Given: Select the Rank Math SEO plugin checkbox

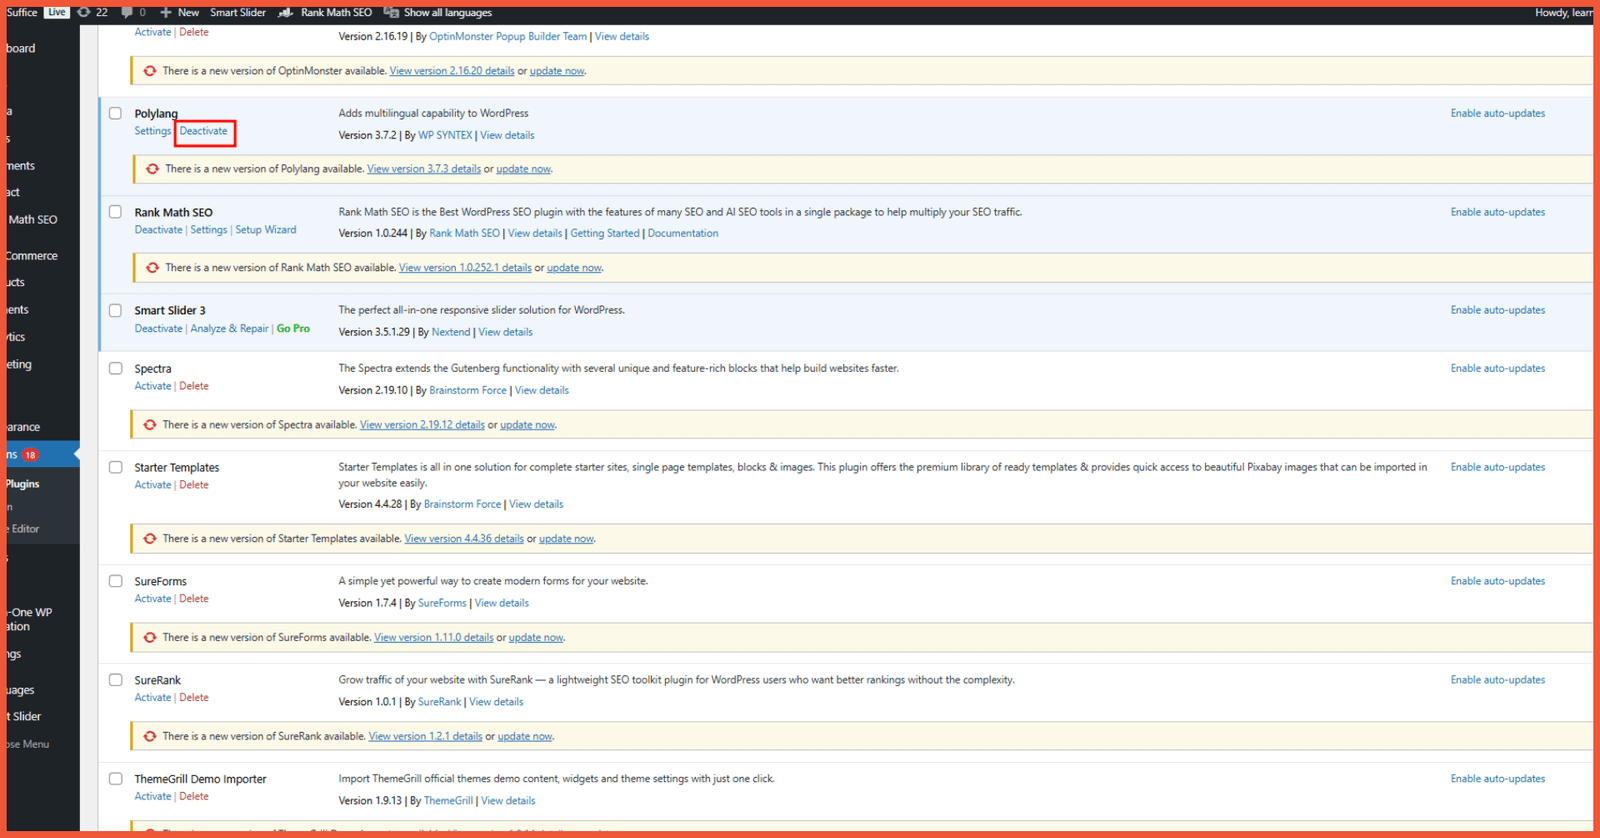Looking at the screenshot, I should tap(115, 212).
